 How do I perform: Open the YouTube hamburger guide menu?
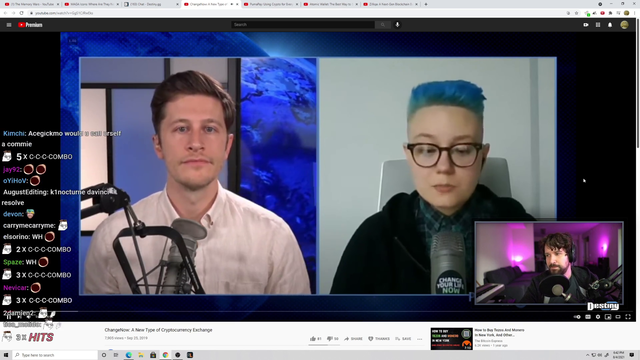click(x=9, y=25)
